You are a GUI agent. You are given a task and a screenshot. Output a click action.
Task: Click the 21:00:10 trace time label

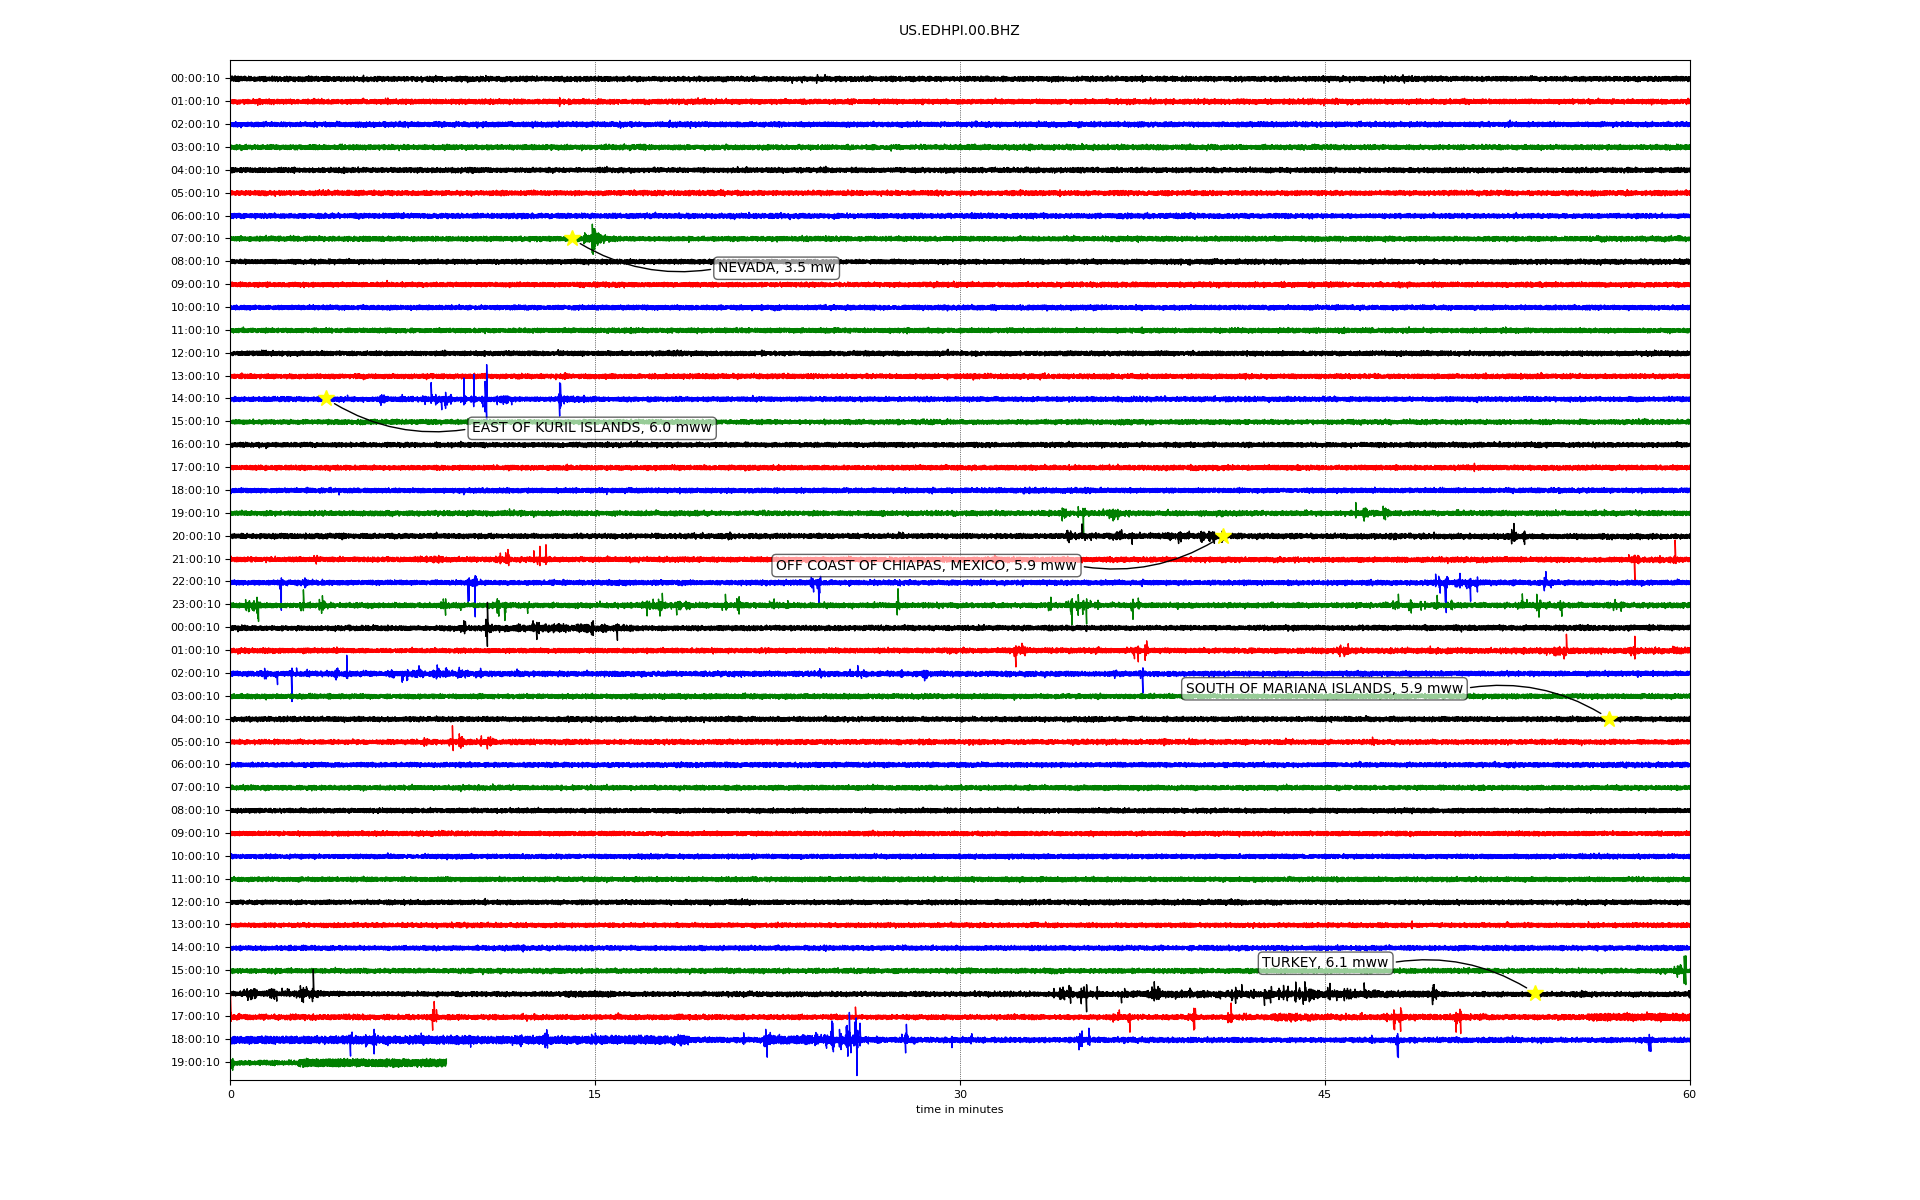click(195, 560)
